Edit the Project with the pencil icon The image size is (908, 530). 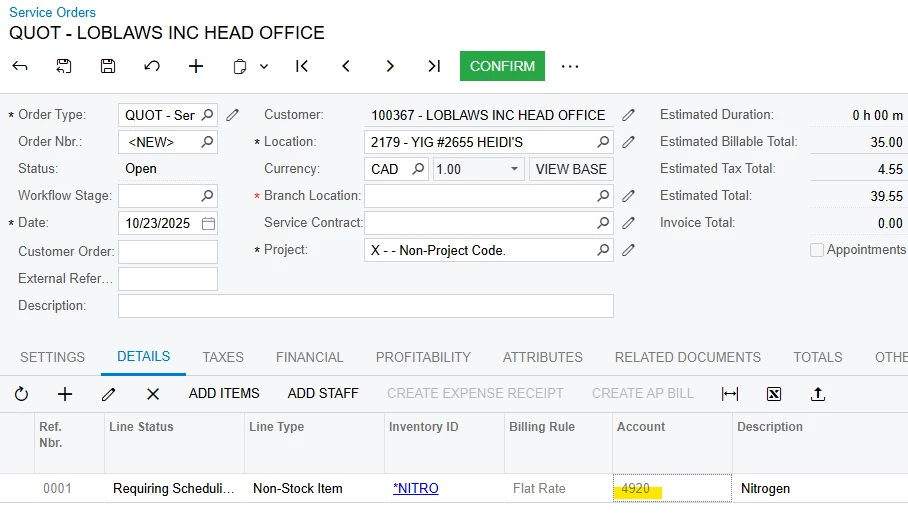click(628, 250)
